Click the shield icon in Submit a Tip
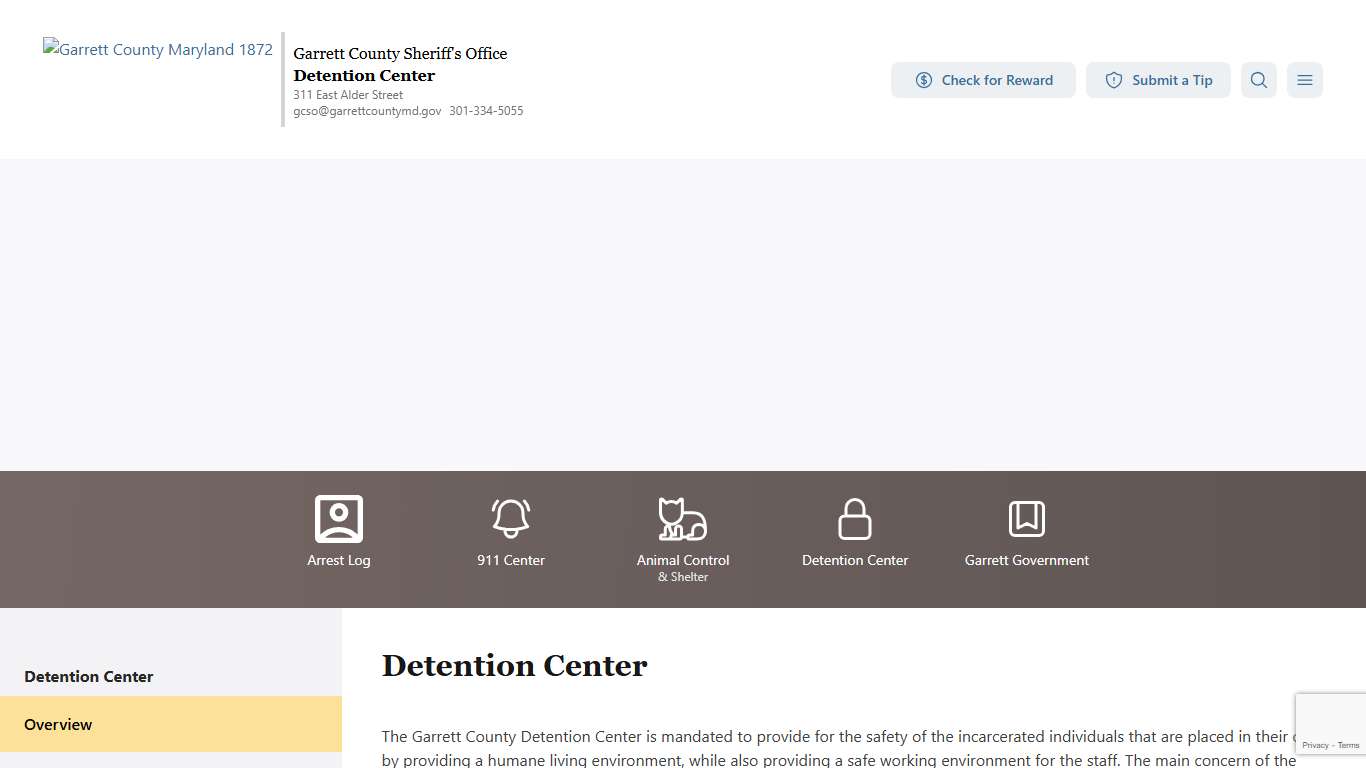Screen dimensions: 1366x768 [x=1113, y=80]
